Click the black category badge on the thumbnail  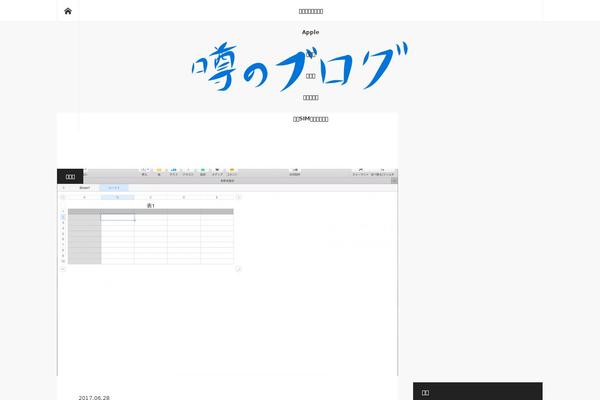[70, 176]
